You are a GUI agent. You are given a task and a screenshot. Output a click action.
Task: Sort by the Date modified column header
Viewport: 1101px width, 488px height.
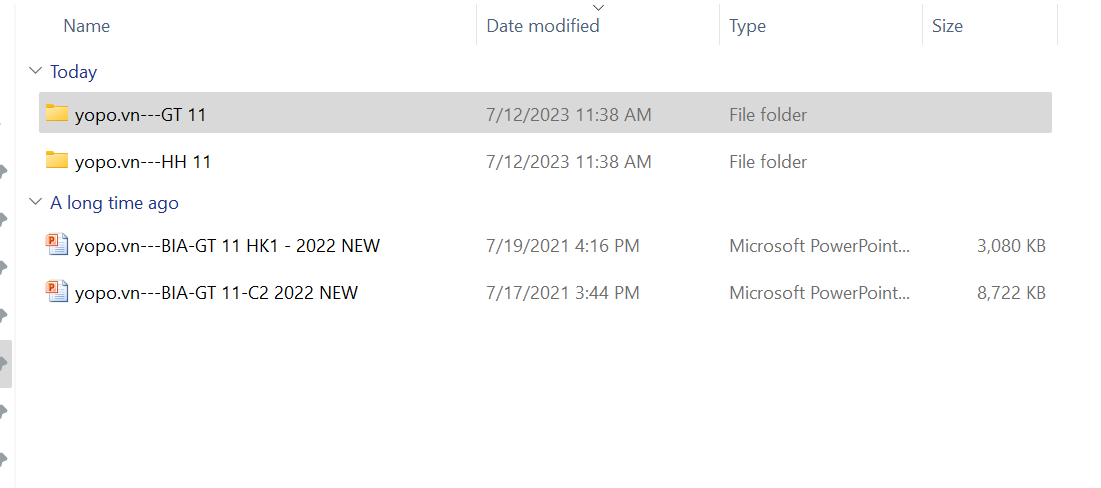pos(543,26)
